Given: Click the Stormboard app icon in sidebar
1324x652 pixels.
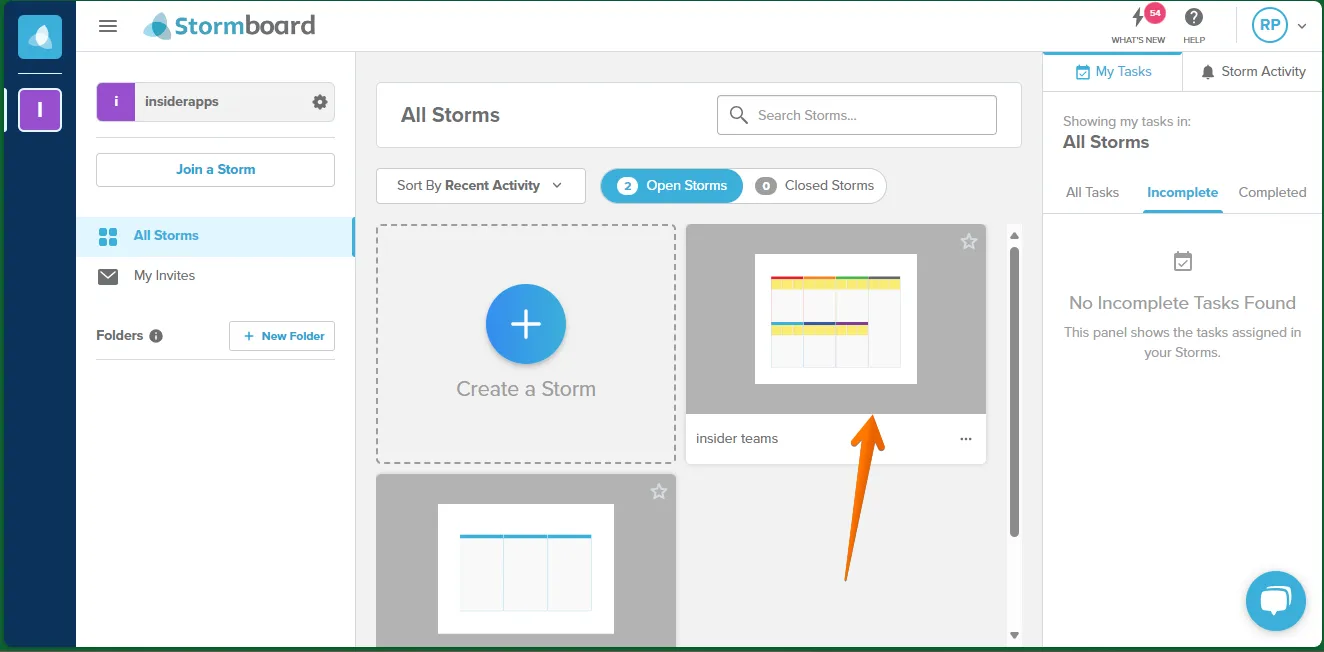Looking at the screenshot, I should point(40,37).
